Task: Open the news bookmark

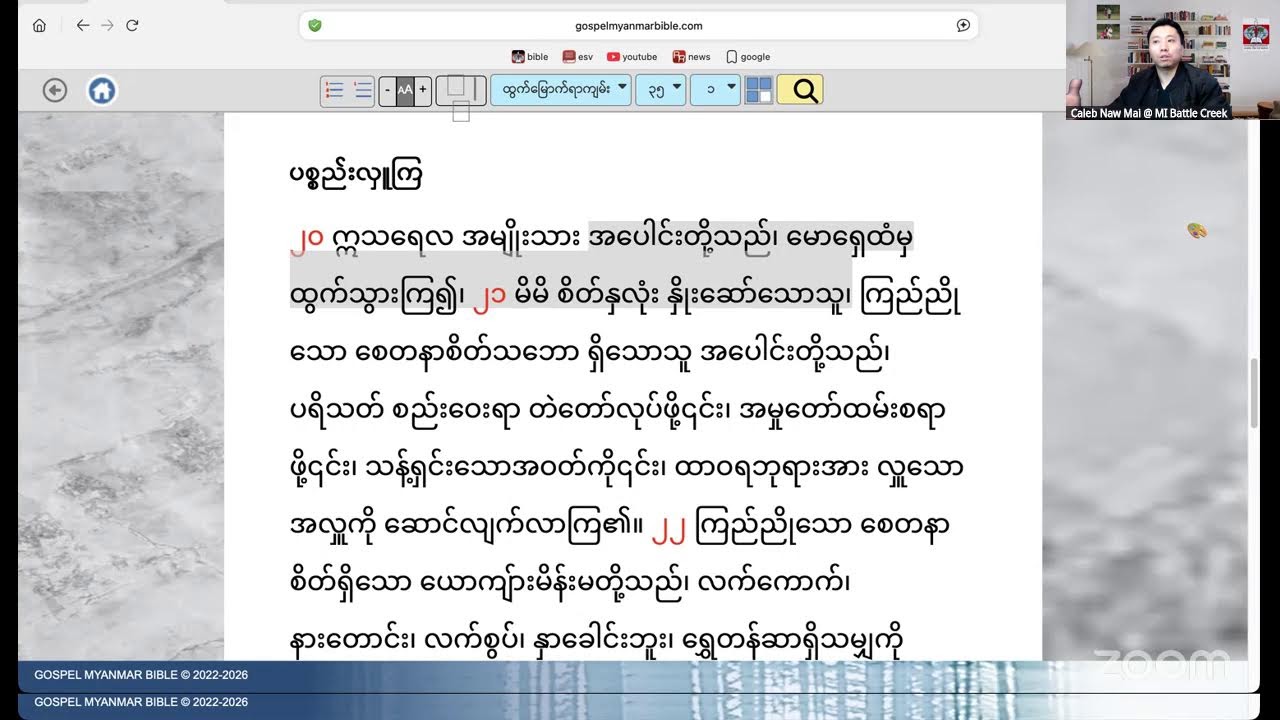Action: pyautogui.click(x=692, y=57)
